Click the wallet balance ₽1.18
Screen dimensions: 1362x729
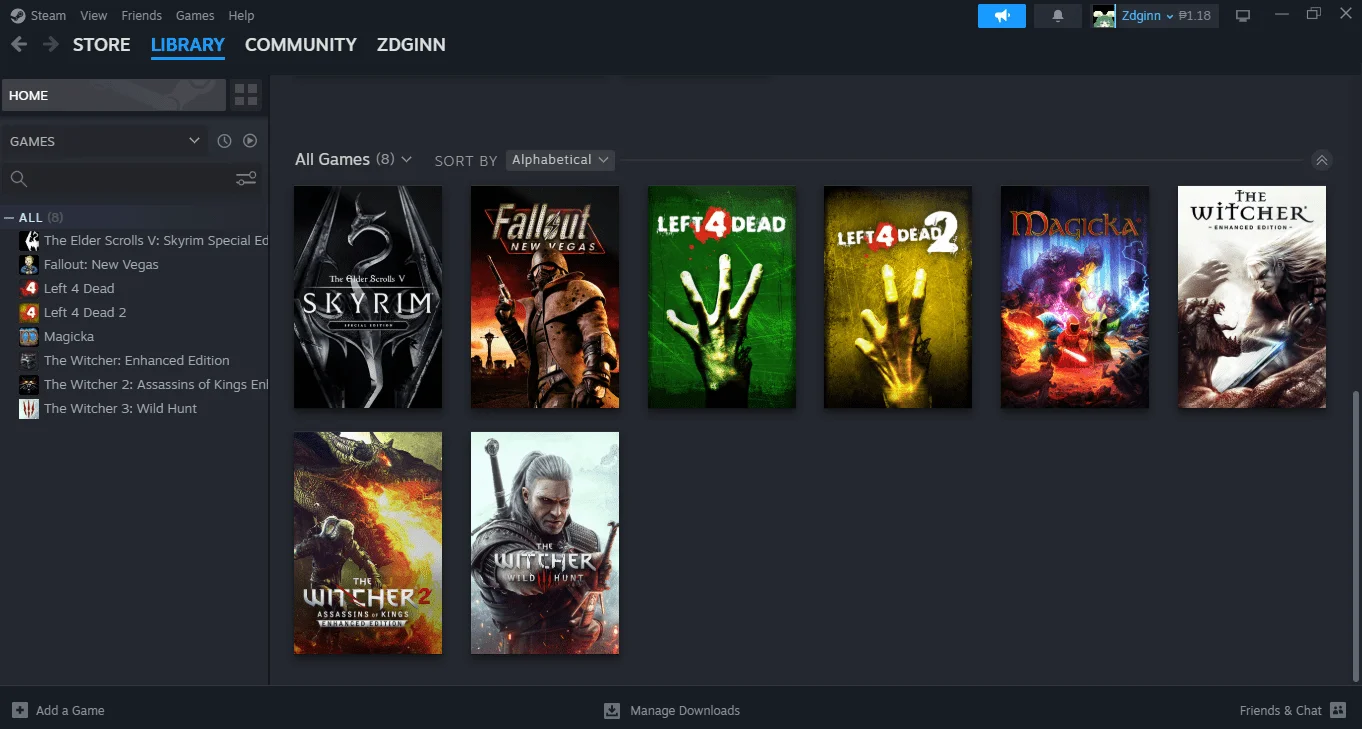1195,16
